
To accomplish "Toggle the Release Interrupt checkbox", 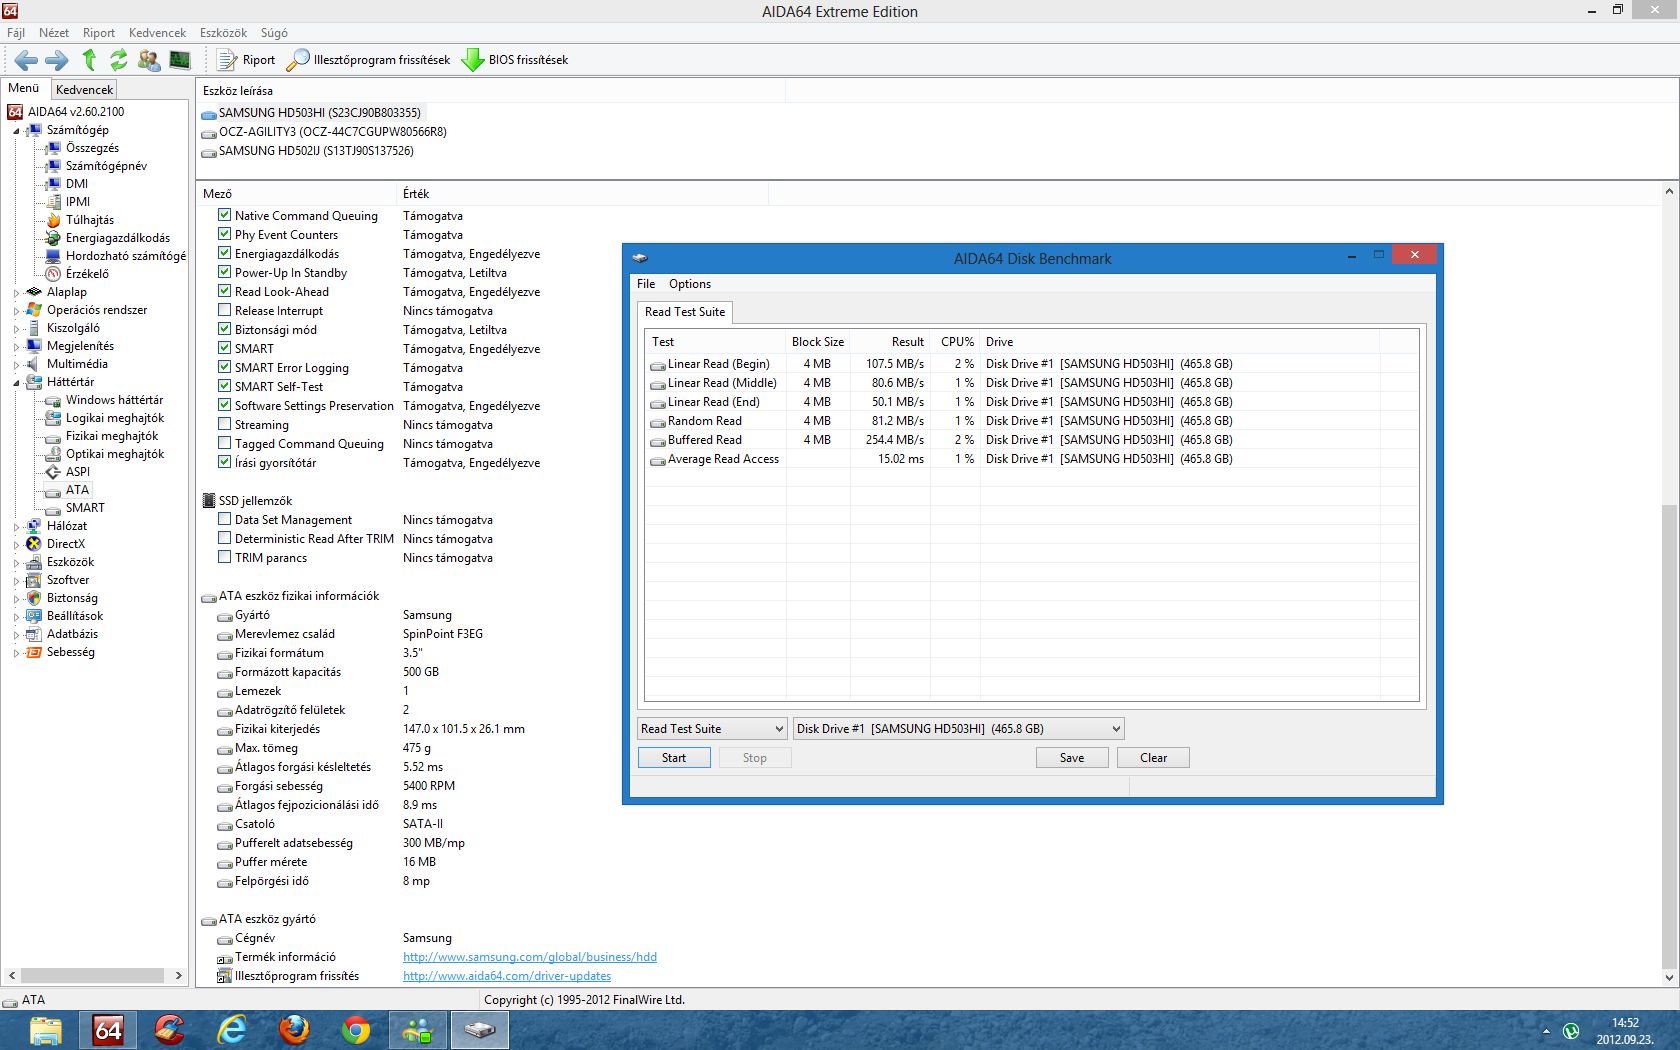I will [x=224, y=310].
